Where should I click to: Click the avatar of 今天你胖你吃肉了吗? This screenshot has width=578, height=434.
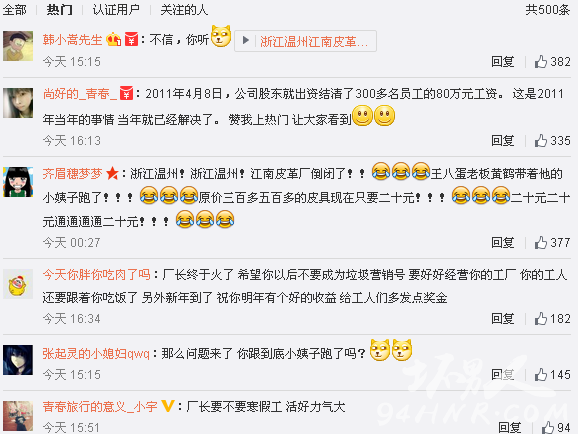18,284
